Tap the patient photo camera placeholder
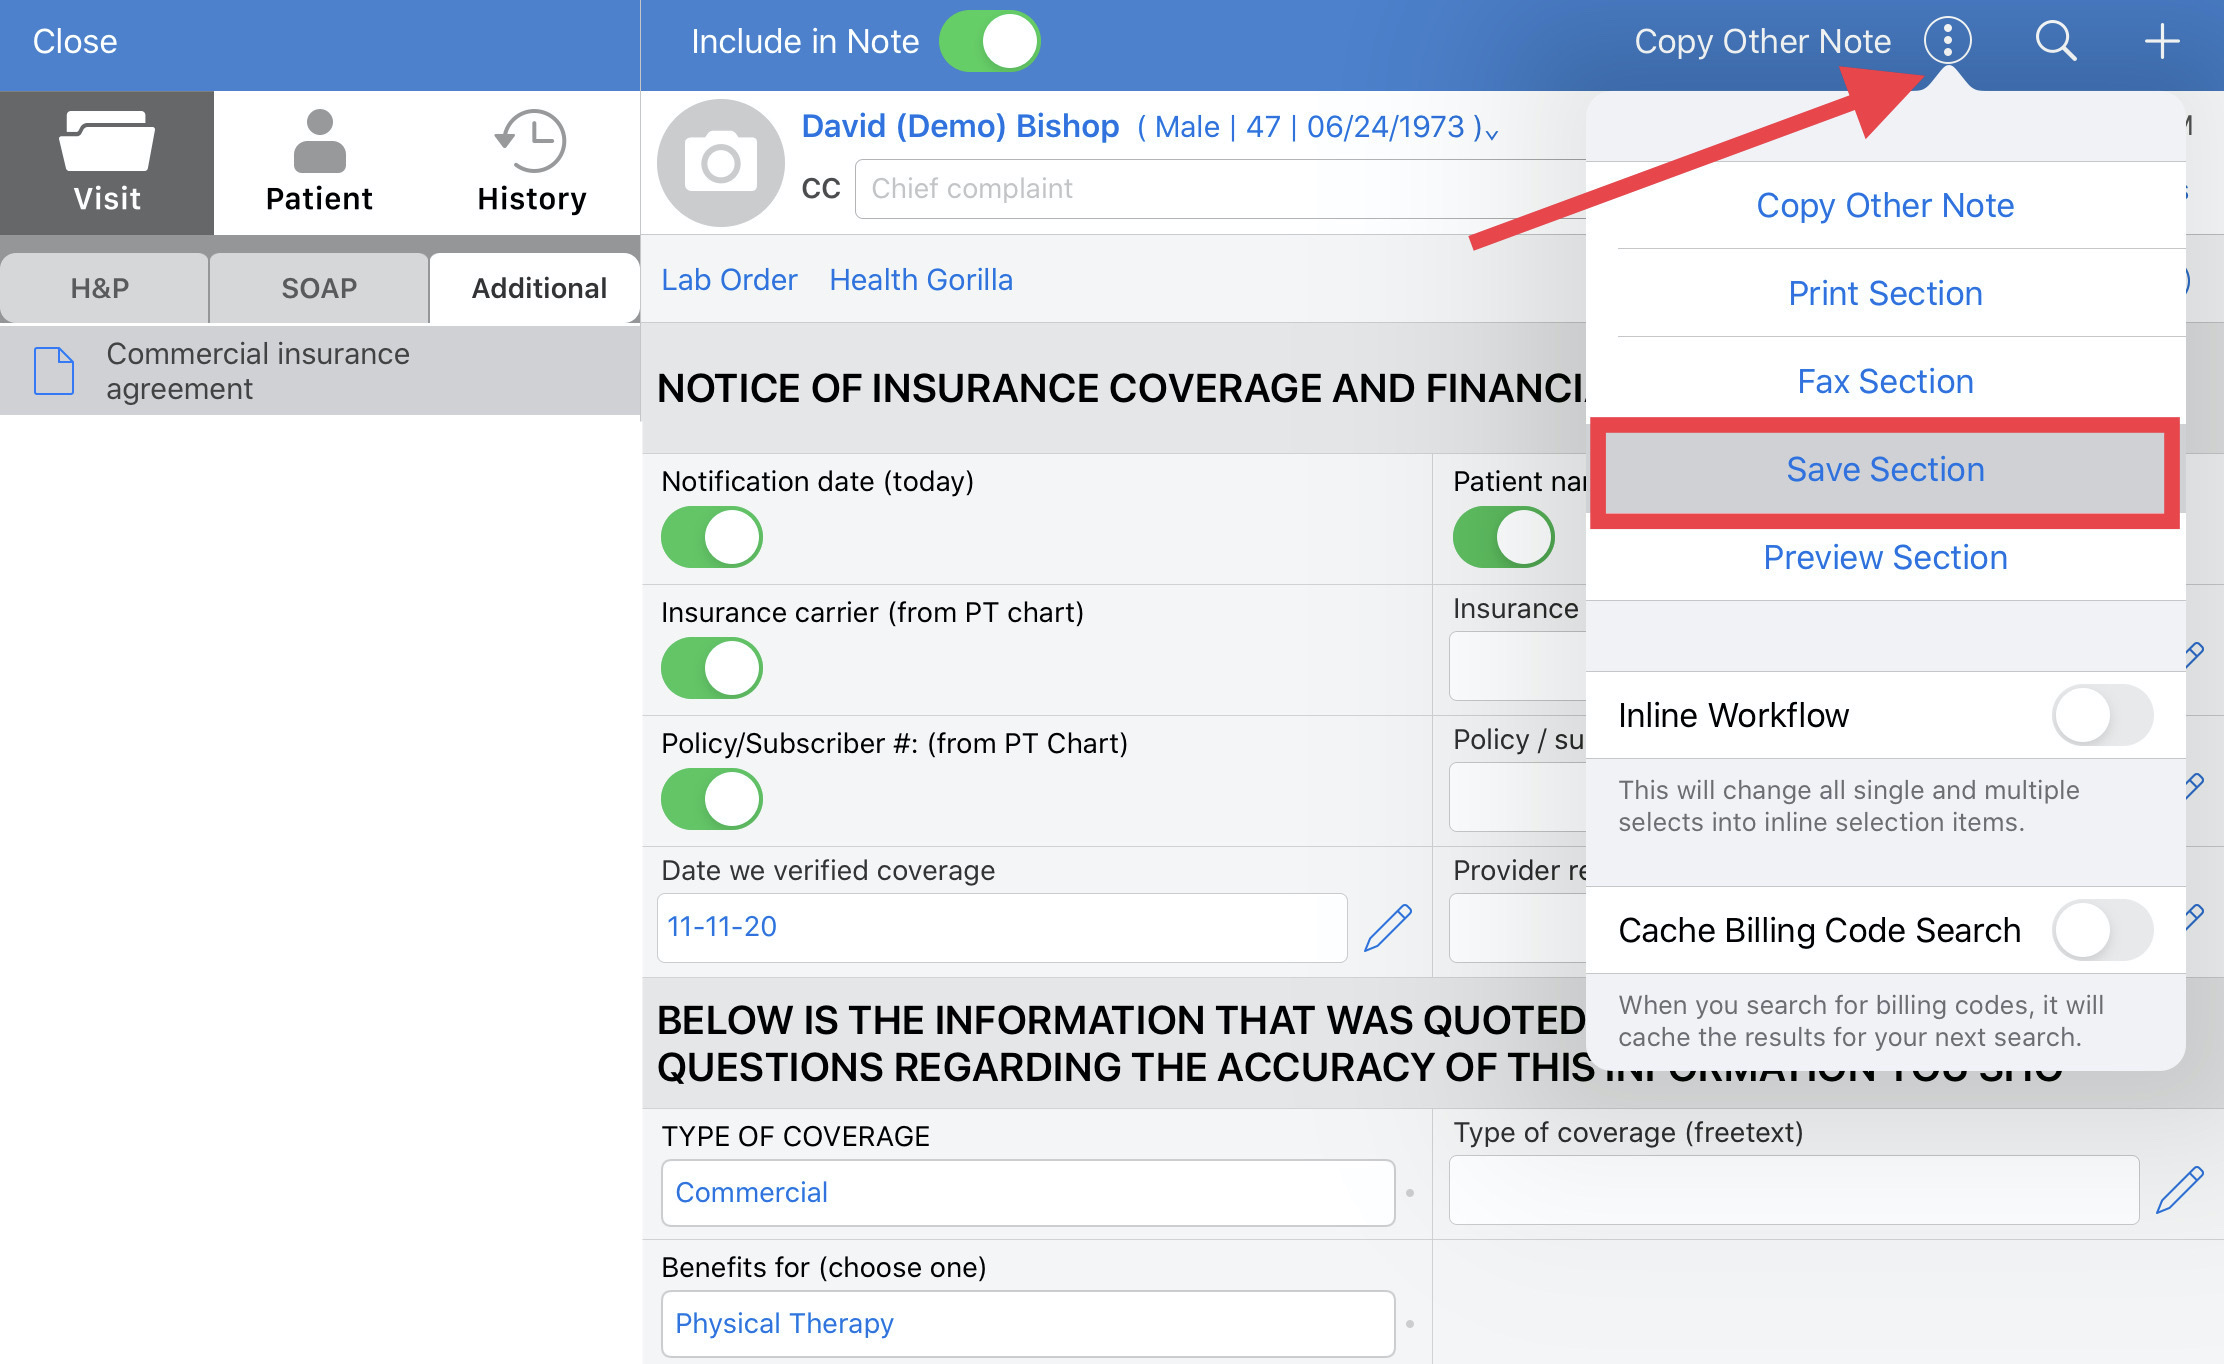Screen dimensions: 2224x1364 click(x=720, y=163)
